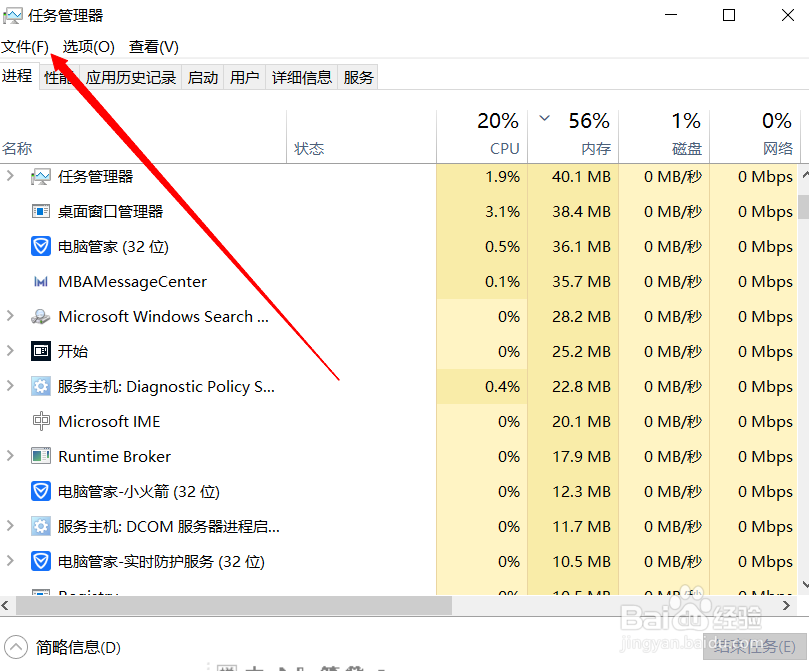809x671 pixels.
Task: Expand the Microsoft Windows Search group
Action: [x=10, y=316]
